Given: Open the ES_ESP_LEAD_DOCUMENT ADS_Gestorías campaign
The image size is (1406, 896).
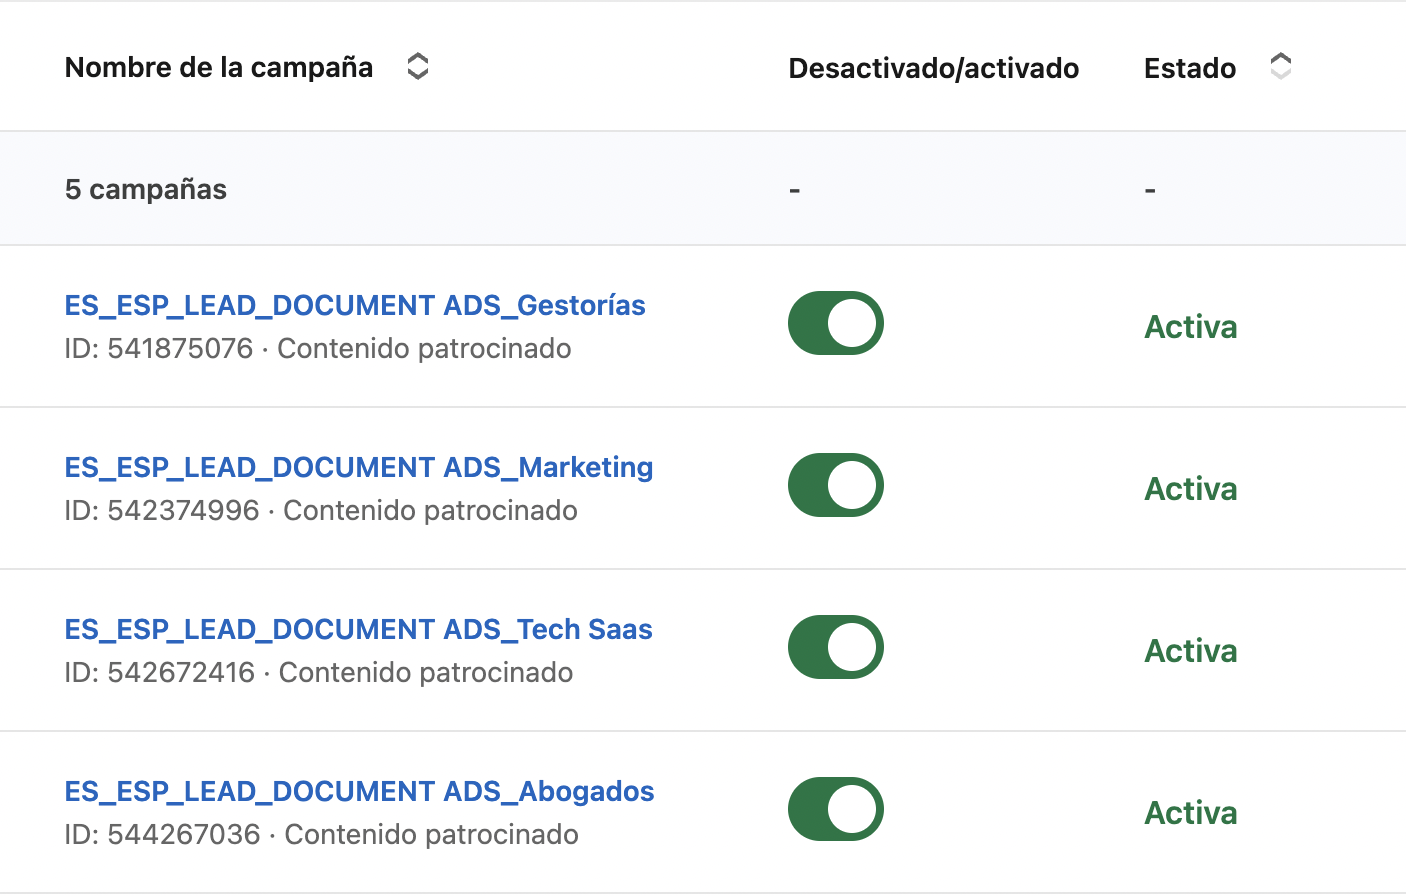Looking at the screenshot, I should point(355,305).
